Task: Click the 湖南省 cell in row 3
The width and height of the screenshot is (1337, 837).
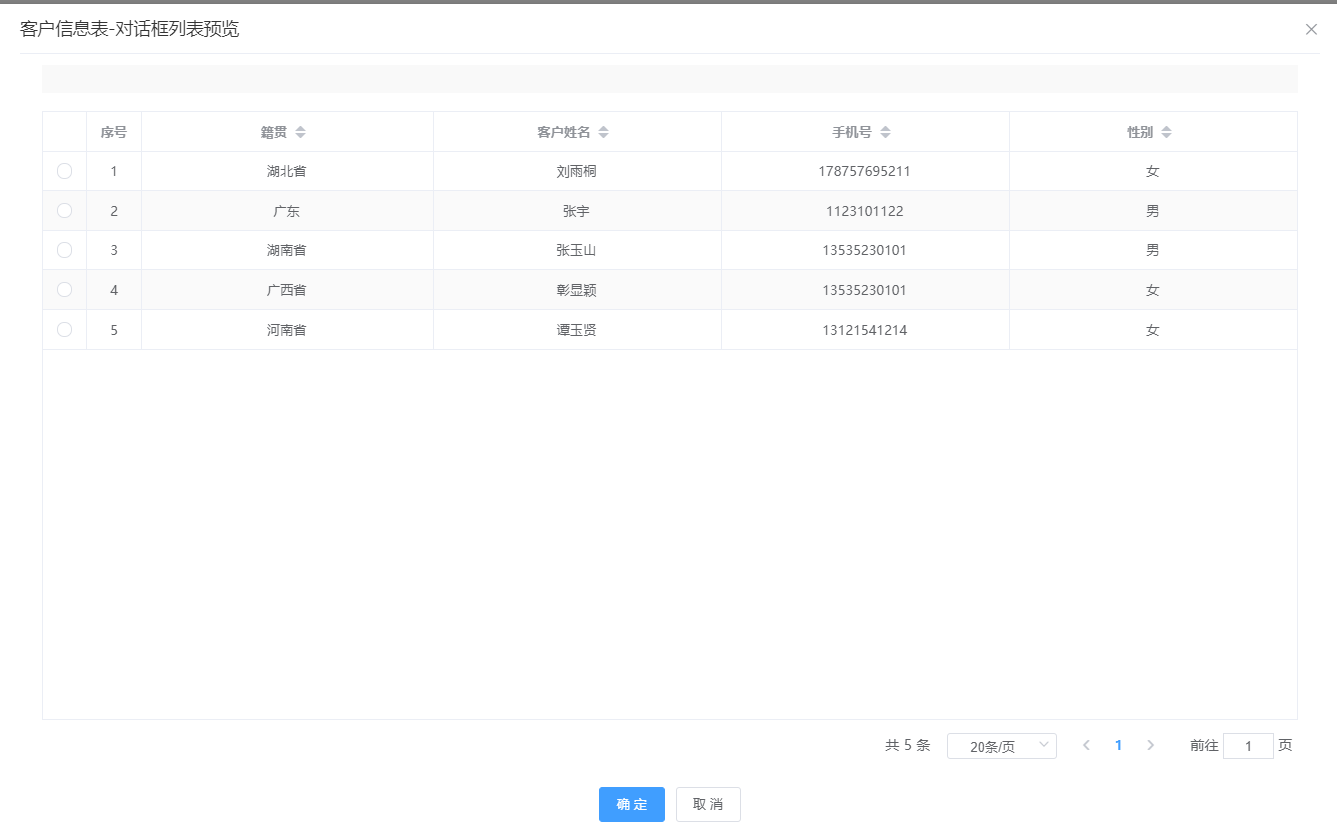Action: coord(286,250)
